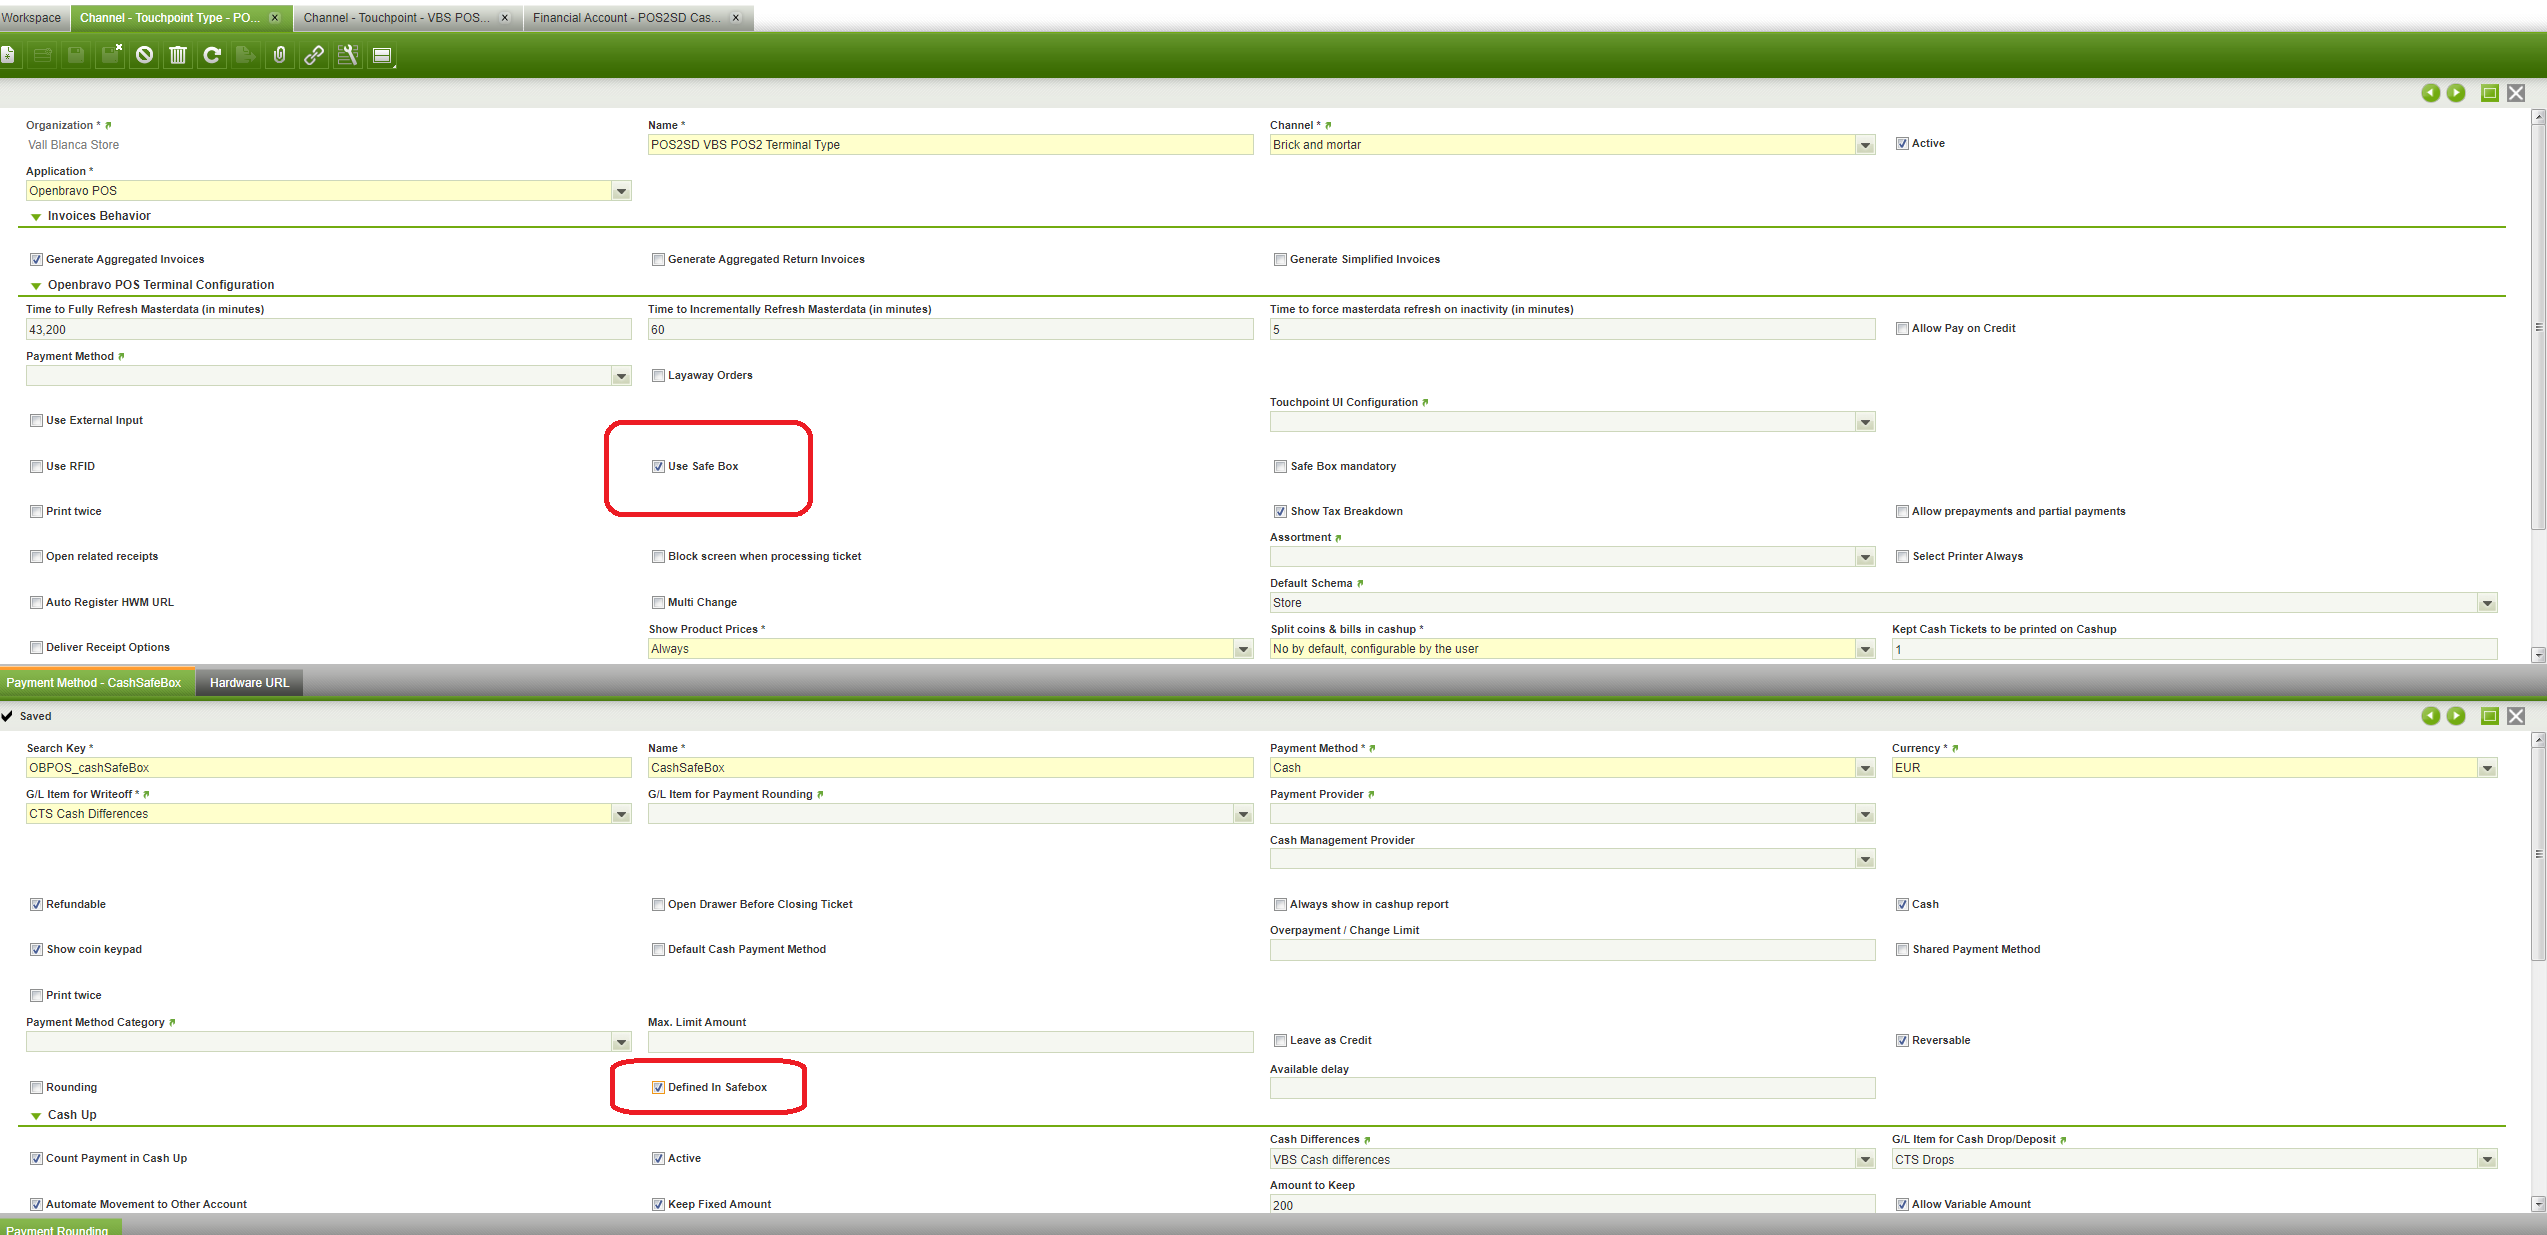Image resolution: width=2547 pixels, height=1235 pixels.
Task: Switch to the Hardware URL tab
Action: click(x=249, y=683)
